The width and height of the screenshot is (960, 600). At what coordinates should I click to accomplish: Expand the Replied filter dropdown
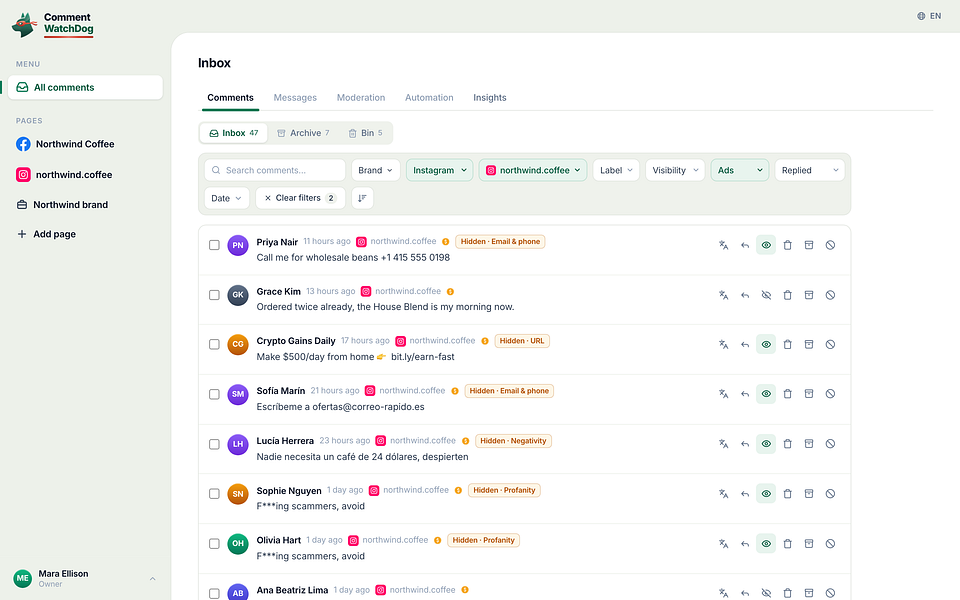click(x=809, y=170)
